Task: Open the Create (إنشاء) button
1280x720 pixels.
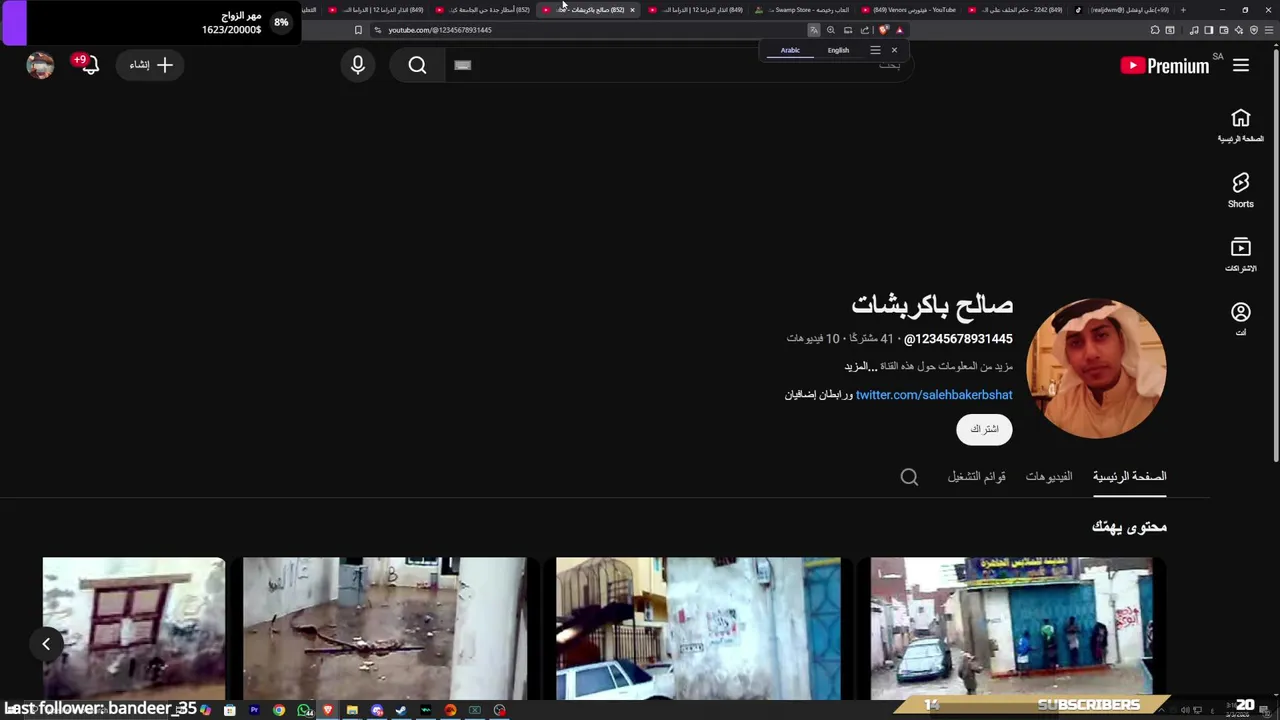Action: (150, 65)
